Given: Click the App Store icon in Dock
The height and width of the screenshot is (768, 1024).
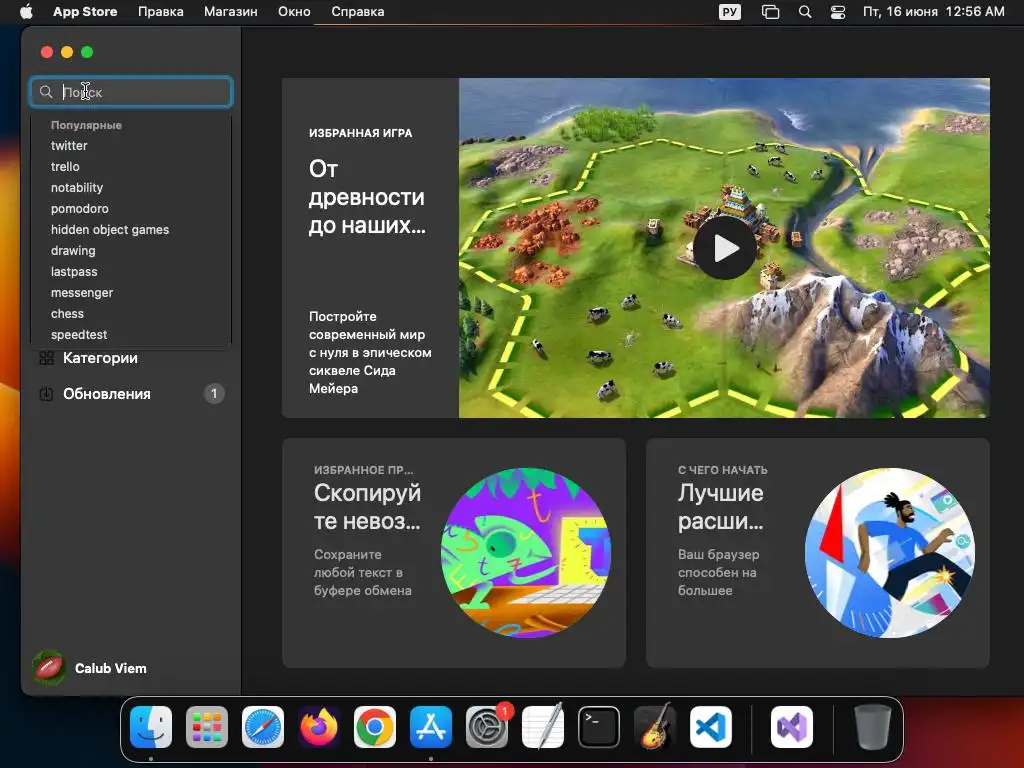Looking at the screenshot, I should (x=431, y=727).
